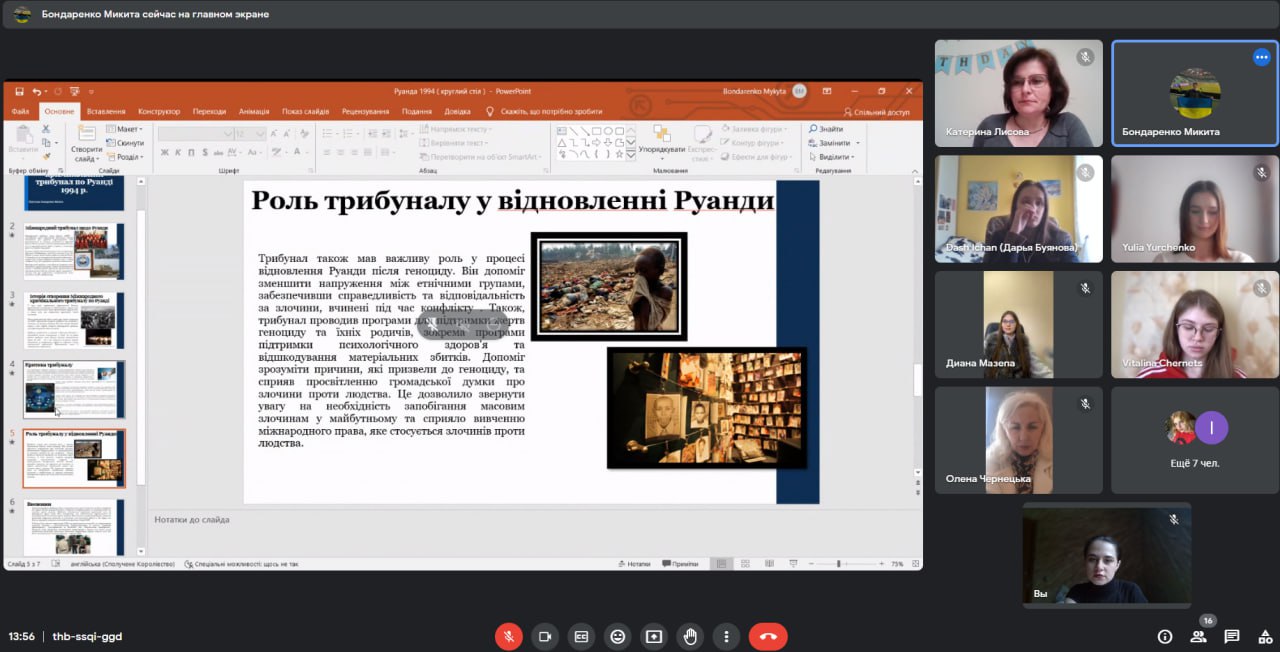Open the Переходи ribbon tab

tap(210, 112)
